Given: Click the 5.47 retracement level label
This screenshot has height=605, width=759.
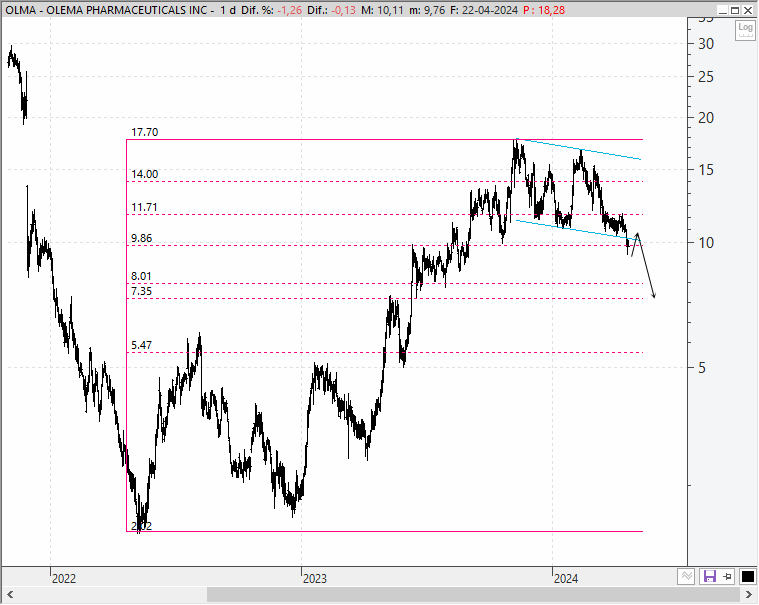Looking at the screenshot, I should [x=141, y=345].
